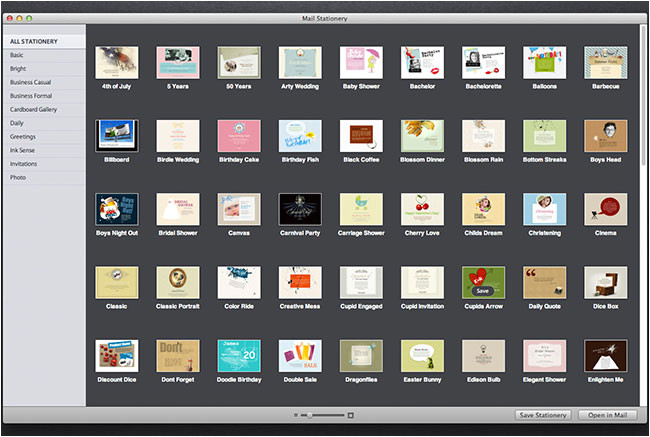650x437 pixels.
Task: Select the 4th of July stationery thumbnail
Action: 116,62
